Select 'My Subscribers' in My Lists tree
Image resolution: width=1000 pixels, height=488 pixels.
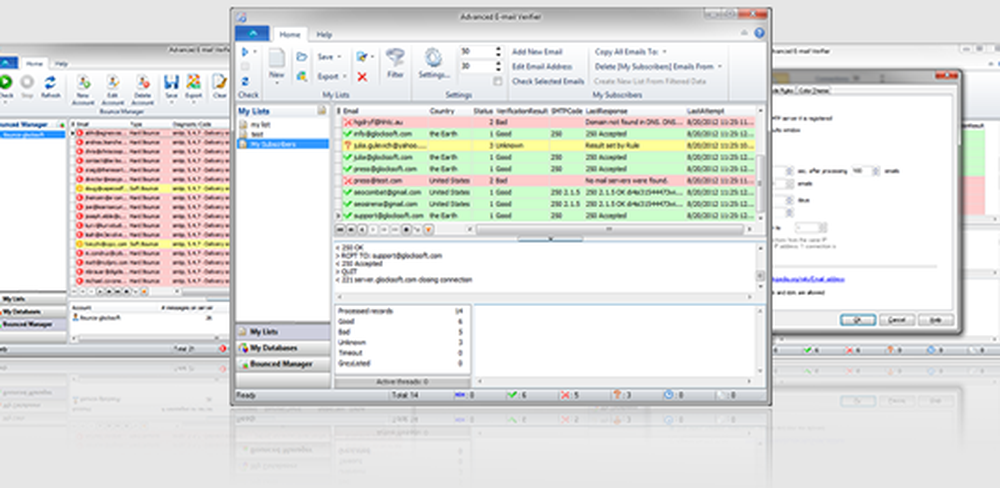[x=283, y=144]
